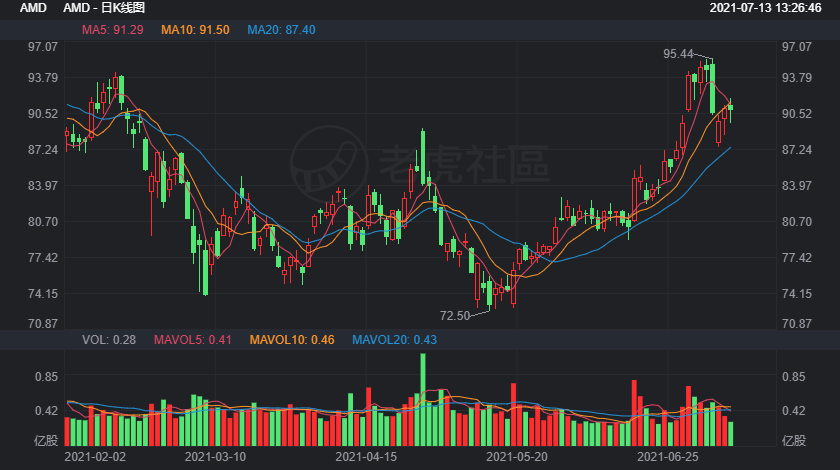840x470 pixels.
Task: Click the left 亿股 volume unit label
Action: click(x=46, y=441)
